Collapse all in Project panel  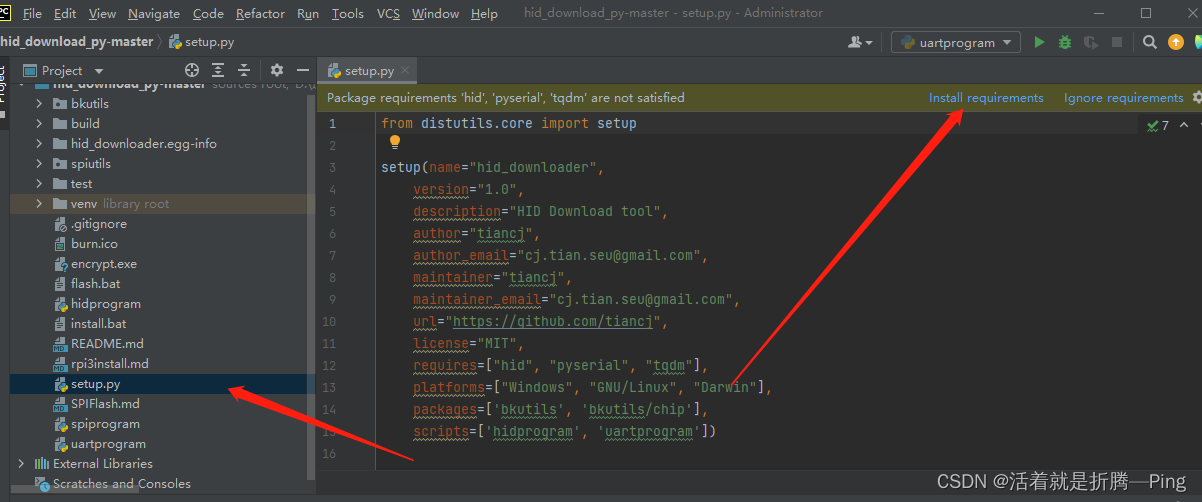click(x=243, y=70)
